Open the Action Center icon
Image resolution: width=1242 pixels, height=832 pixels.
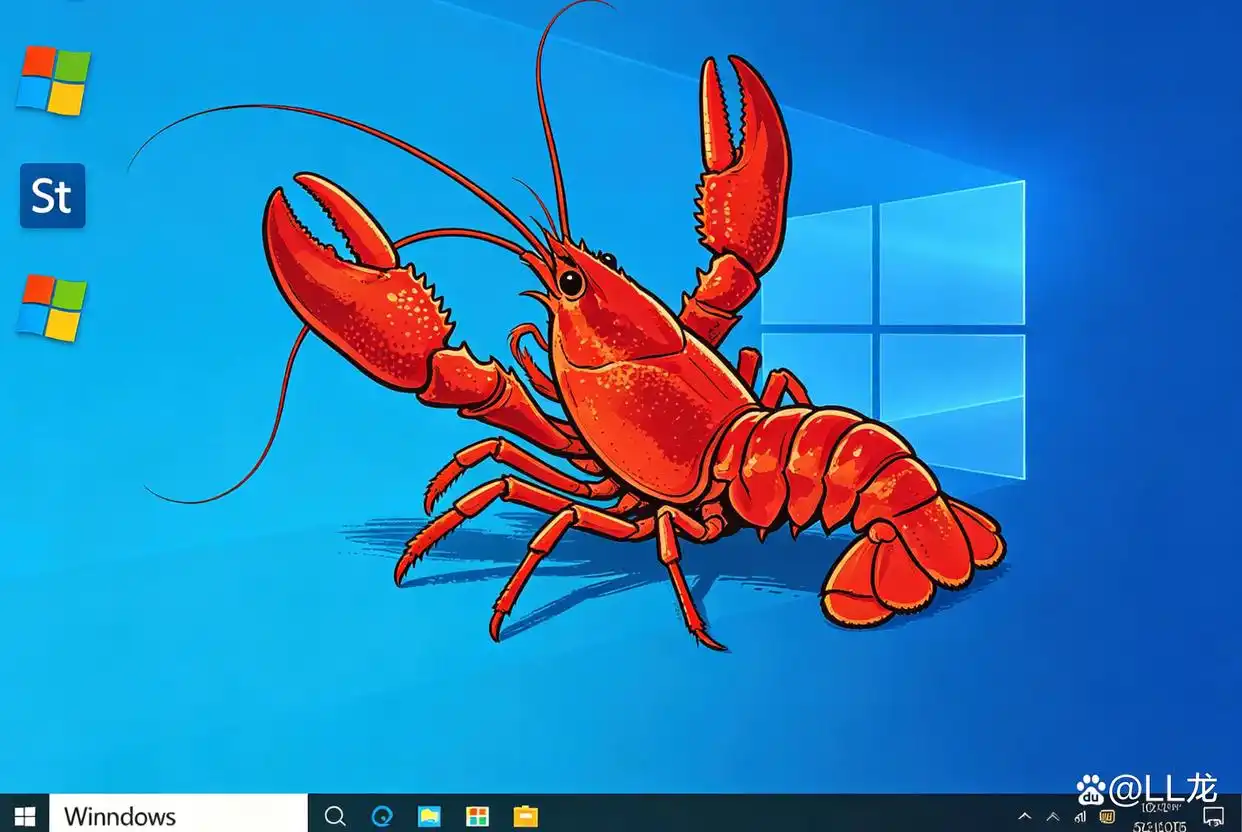coord(1213,816)
